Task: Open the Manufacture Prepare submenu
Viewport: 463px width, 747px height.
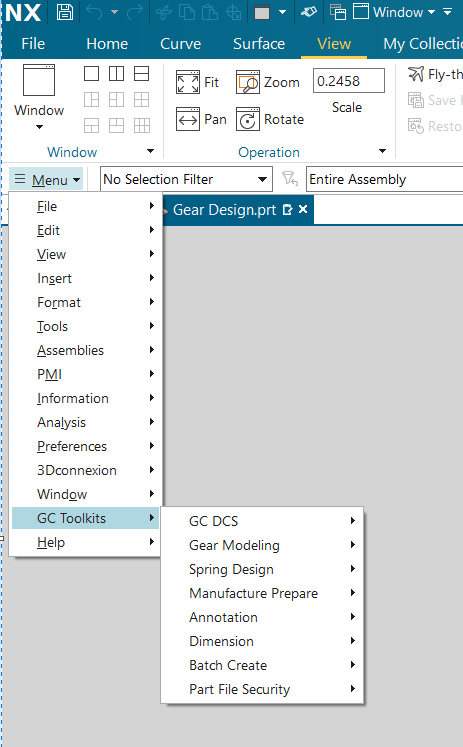Action: [x=262, y=593]
